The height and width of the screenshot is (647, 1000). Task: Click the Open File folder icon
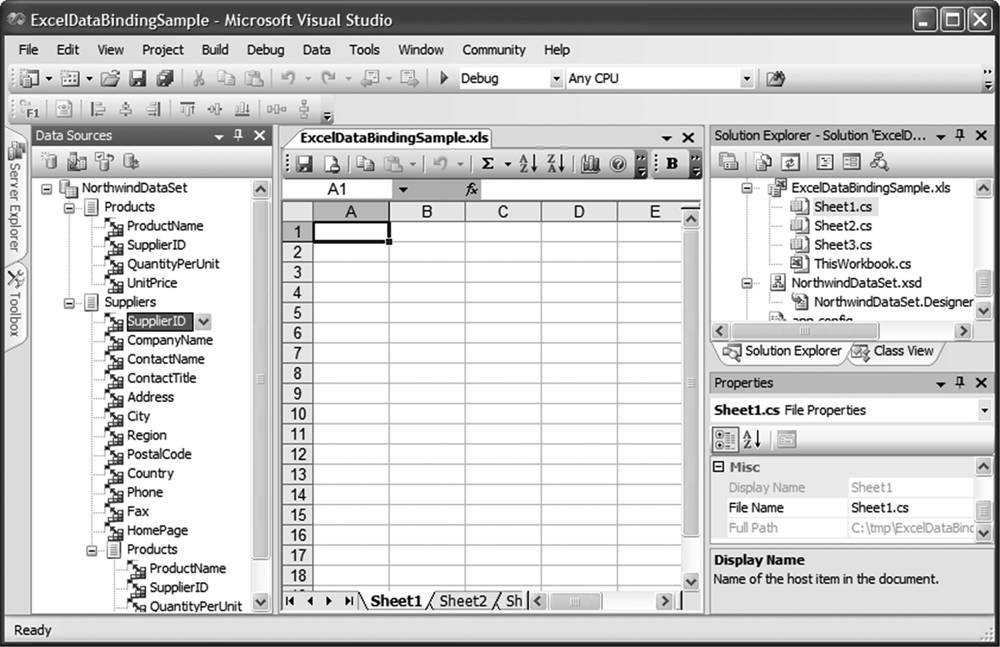tap(110, 78)
